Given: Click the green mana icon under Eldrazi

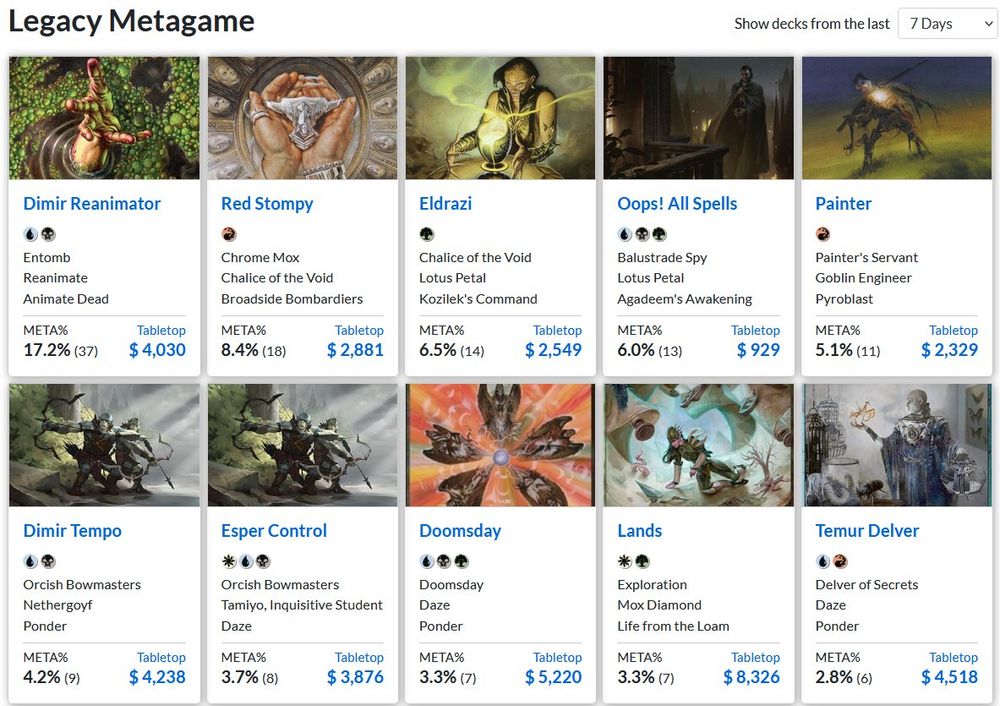Looking at the screenshot, I should [x=426, y=235].
